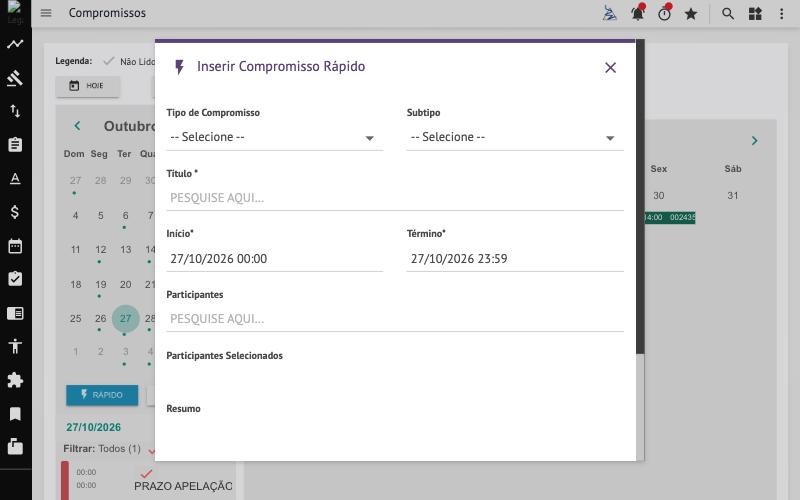The height and width of the screenshot is (500, 800).
Task: Open the clipboard document sidebar icon
Action: (15, 144)
